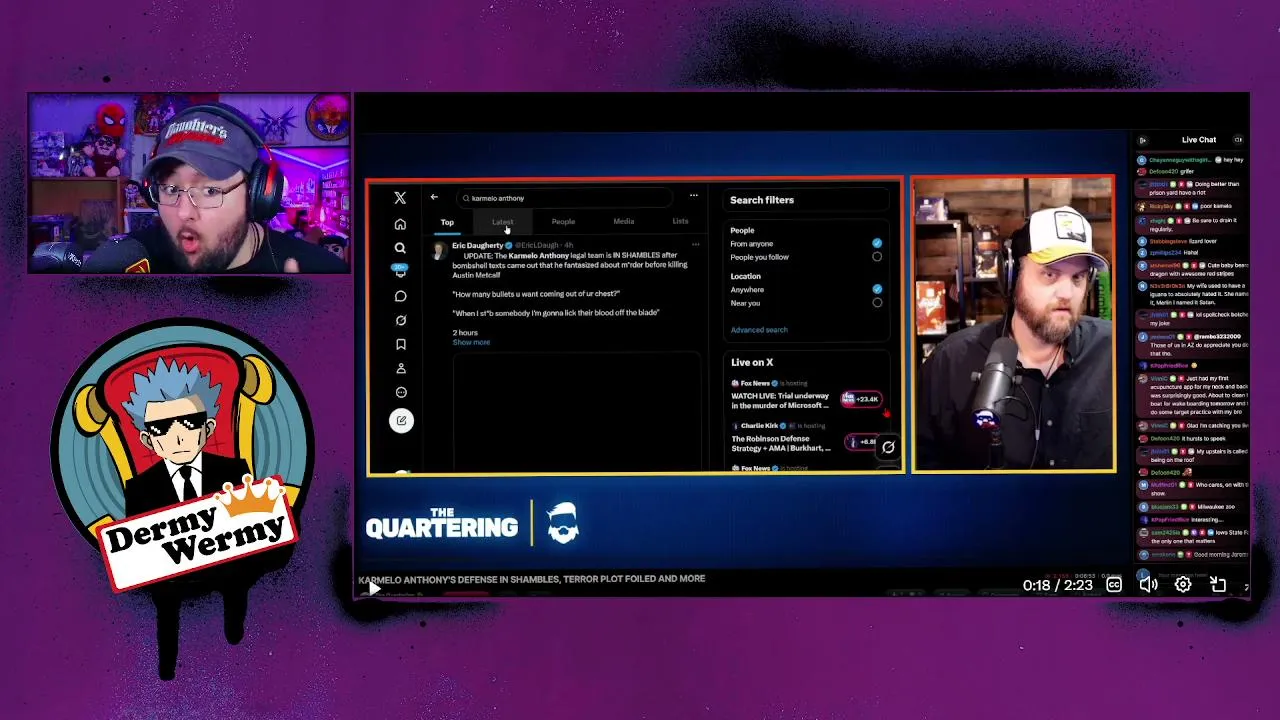
Task: Click the Dermy Wermy avatar logo
Action: [182, 456]
